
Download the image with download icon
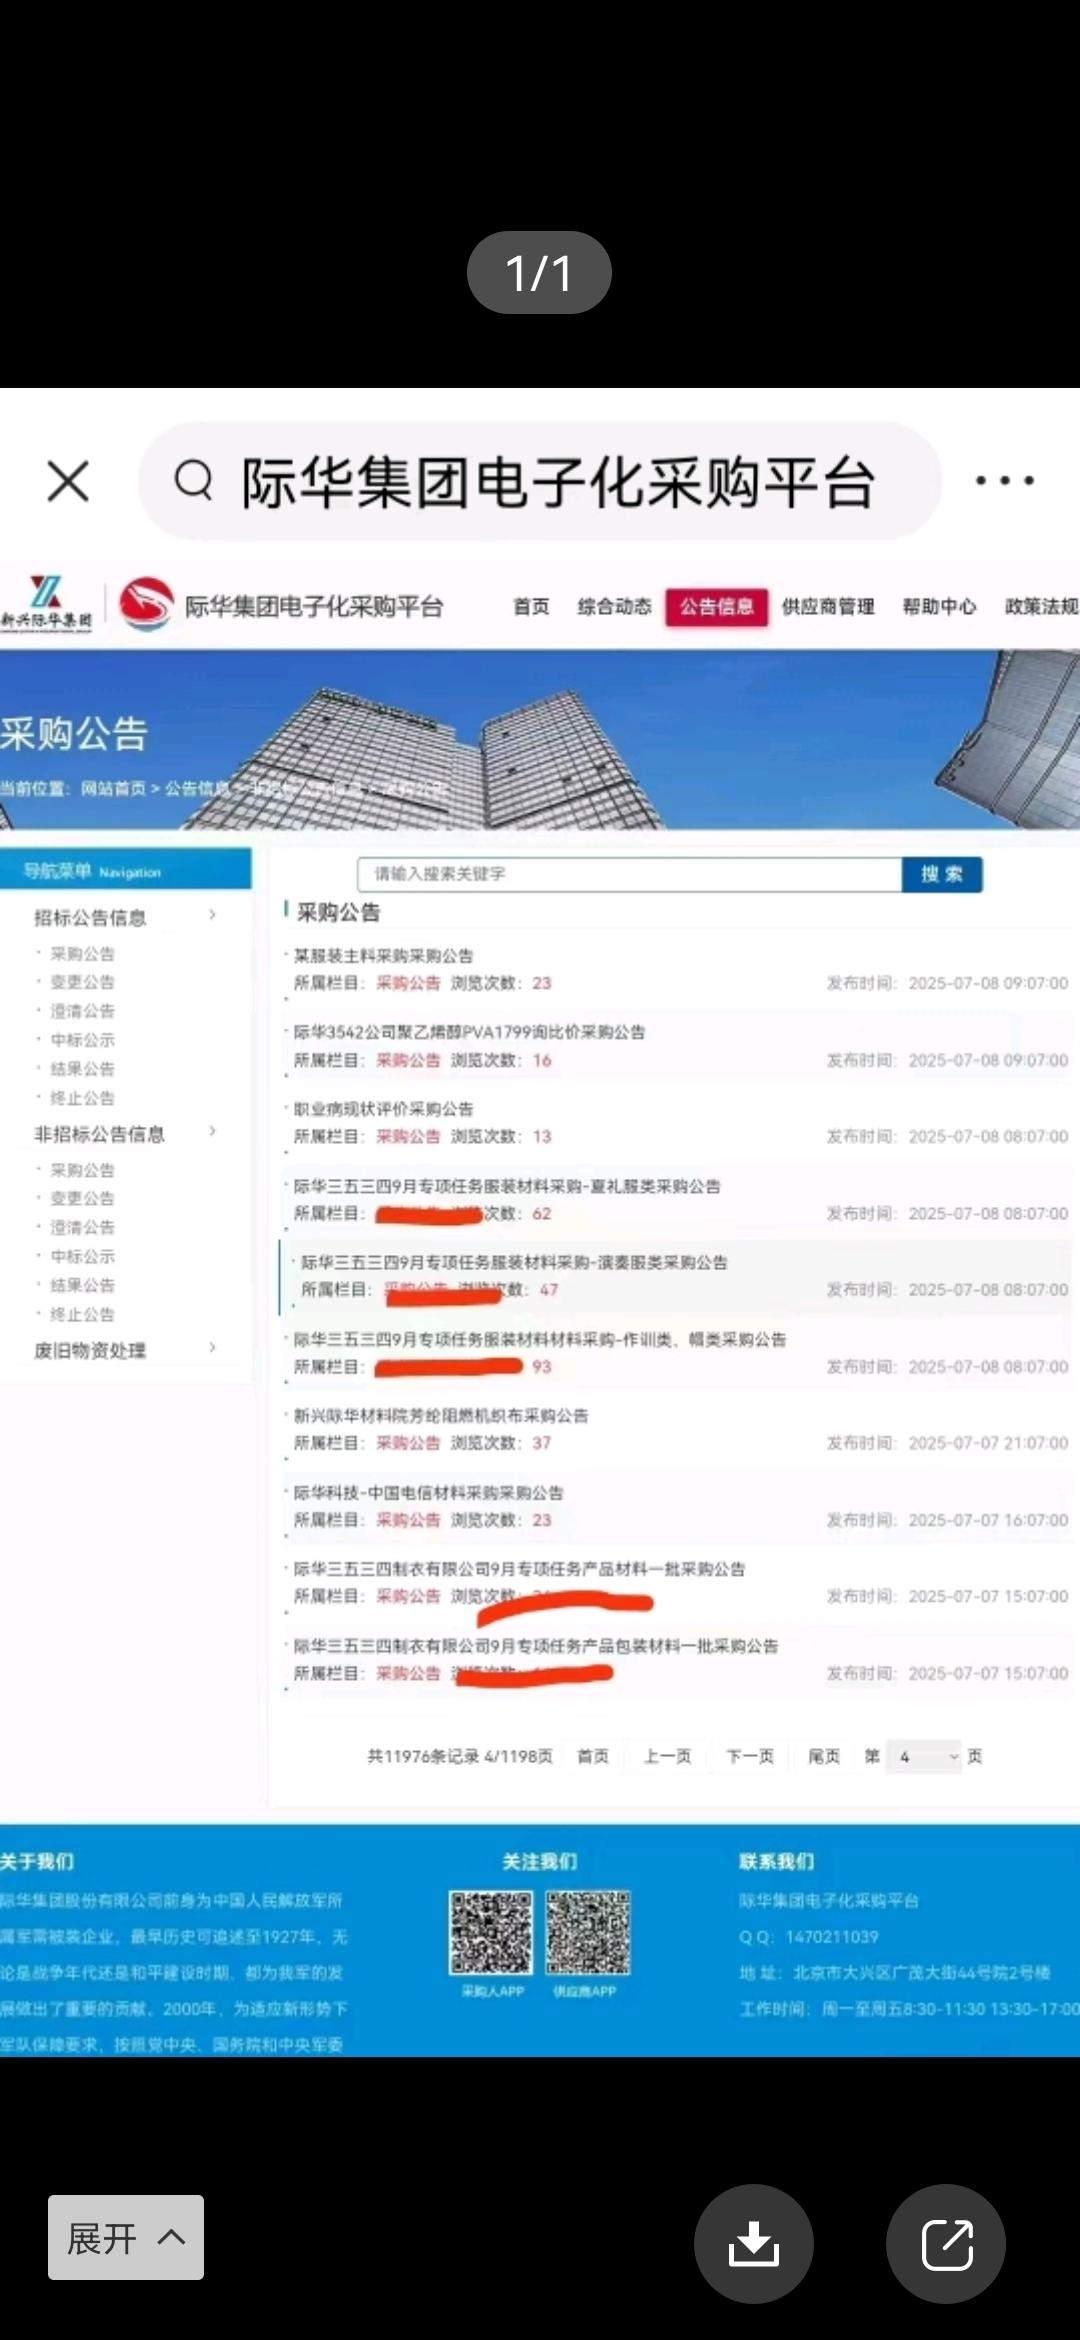(754, 2243)
